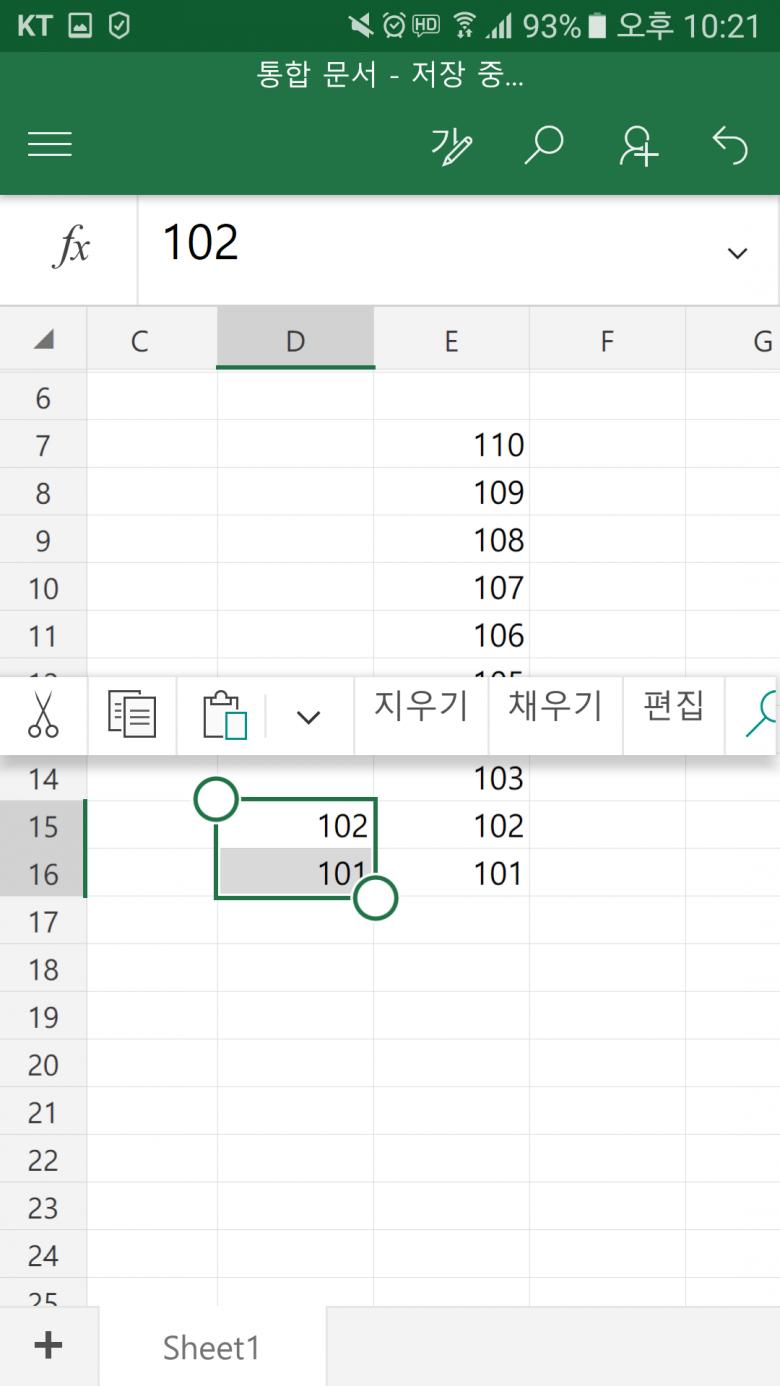
Task: Click the formula bar input showing 102
Action: [430, 244]
